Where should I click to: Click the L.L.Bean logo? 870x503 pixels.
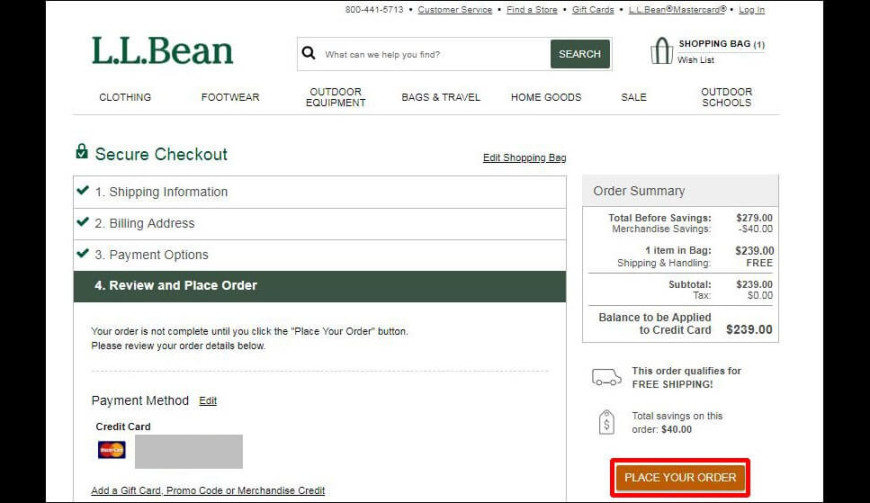point(162,51)
